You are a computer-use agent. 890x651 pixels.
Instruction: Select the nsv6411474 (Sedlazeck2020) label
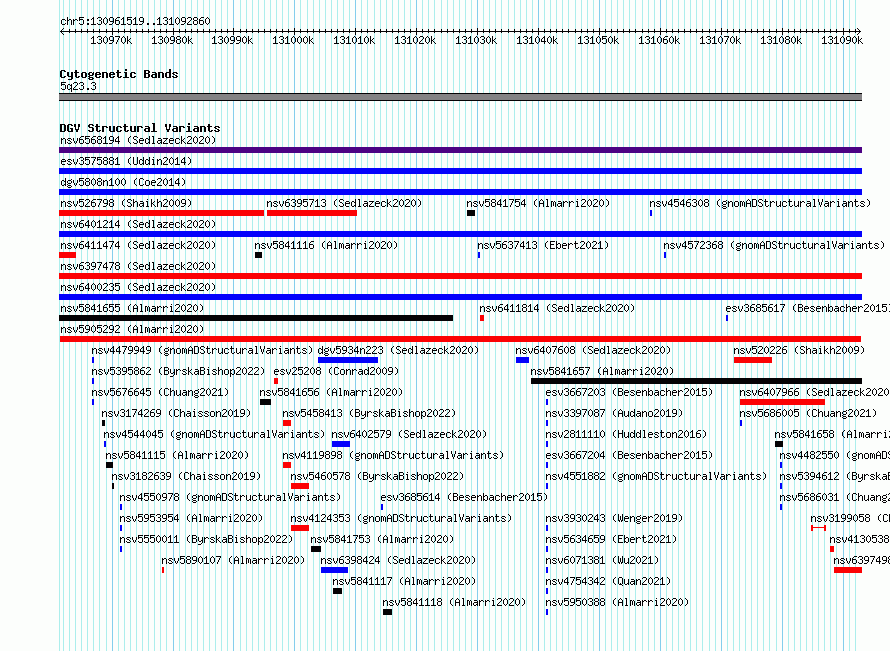pyautogui.click(x=138, y=245)
